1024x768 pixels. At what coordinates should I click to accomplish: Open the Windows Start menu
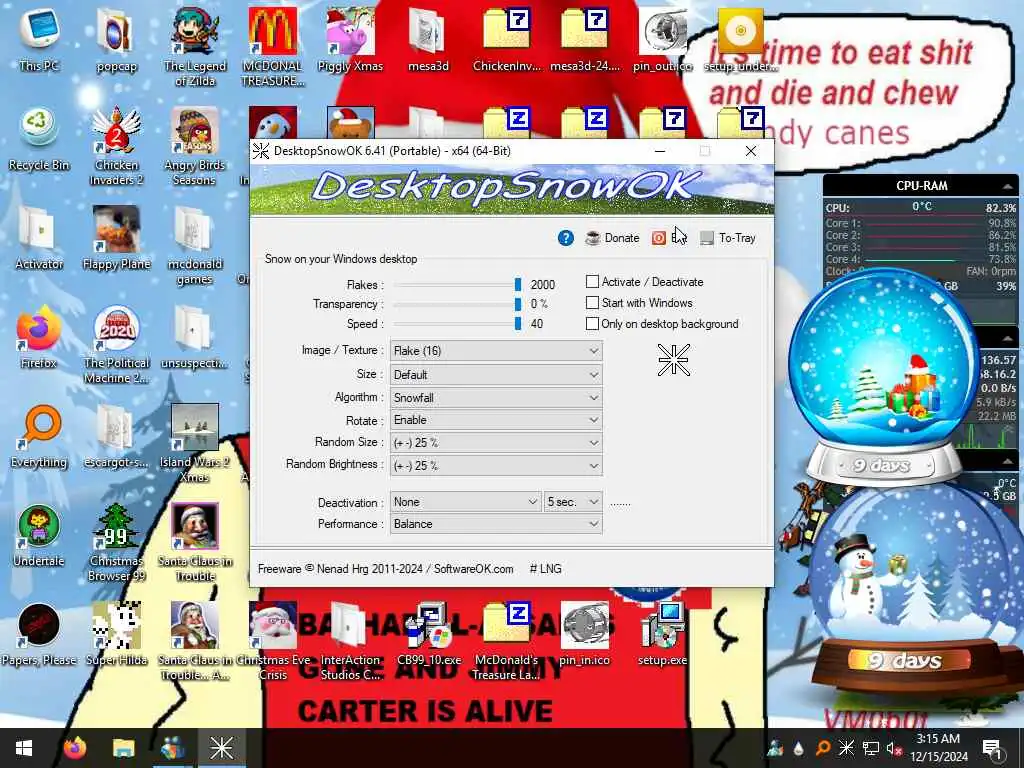tap(24, 748)
